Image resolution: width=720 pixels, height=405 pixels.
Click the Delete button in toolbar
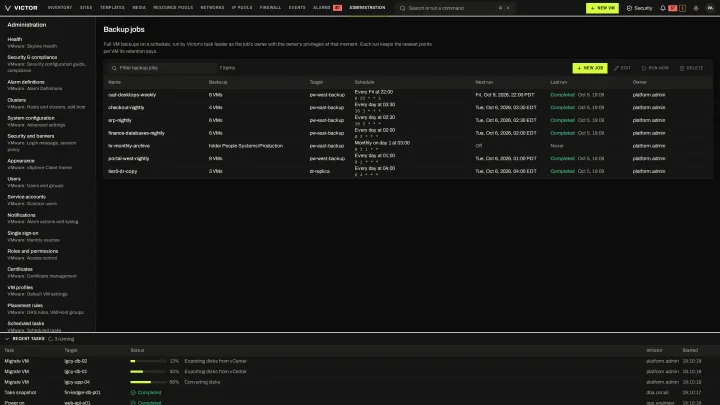coord(691,68)
